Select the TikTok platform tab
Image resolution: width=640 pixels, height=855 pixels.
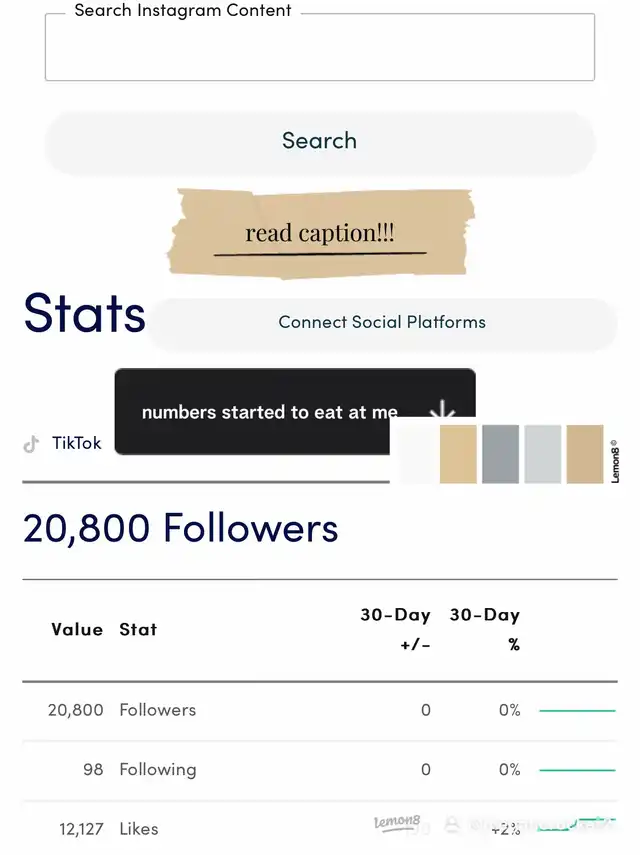(x=76, y=443)
